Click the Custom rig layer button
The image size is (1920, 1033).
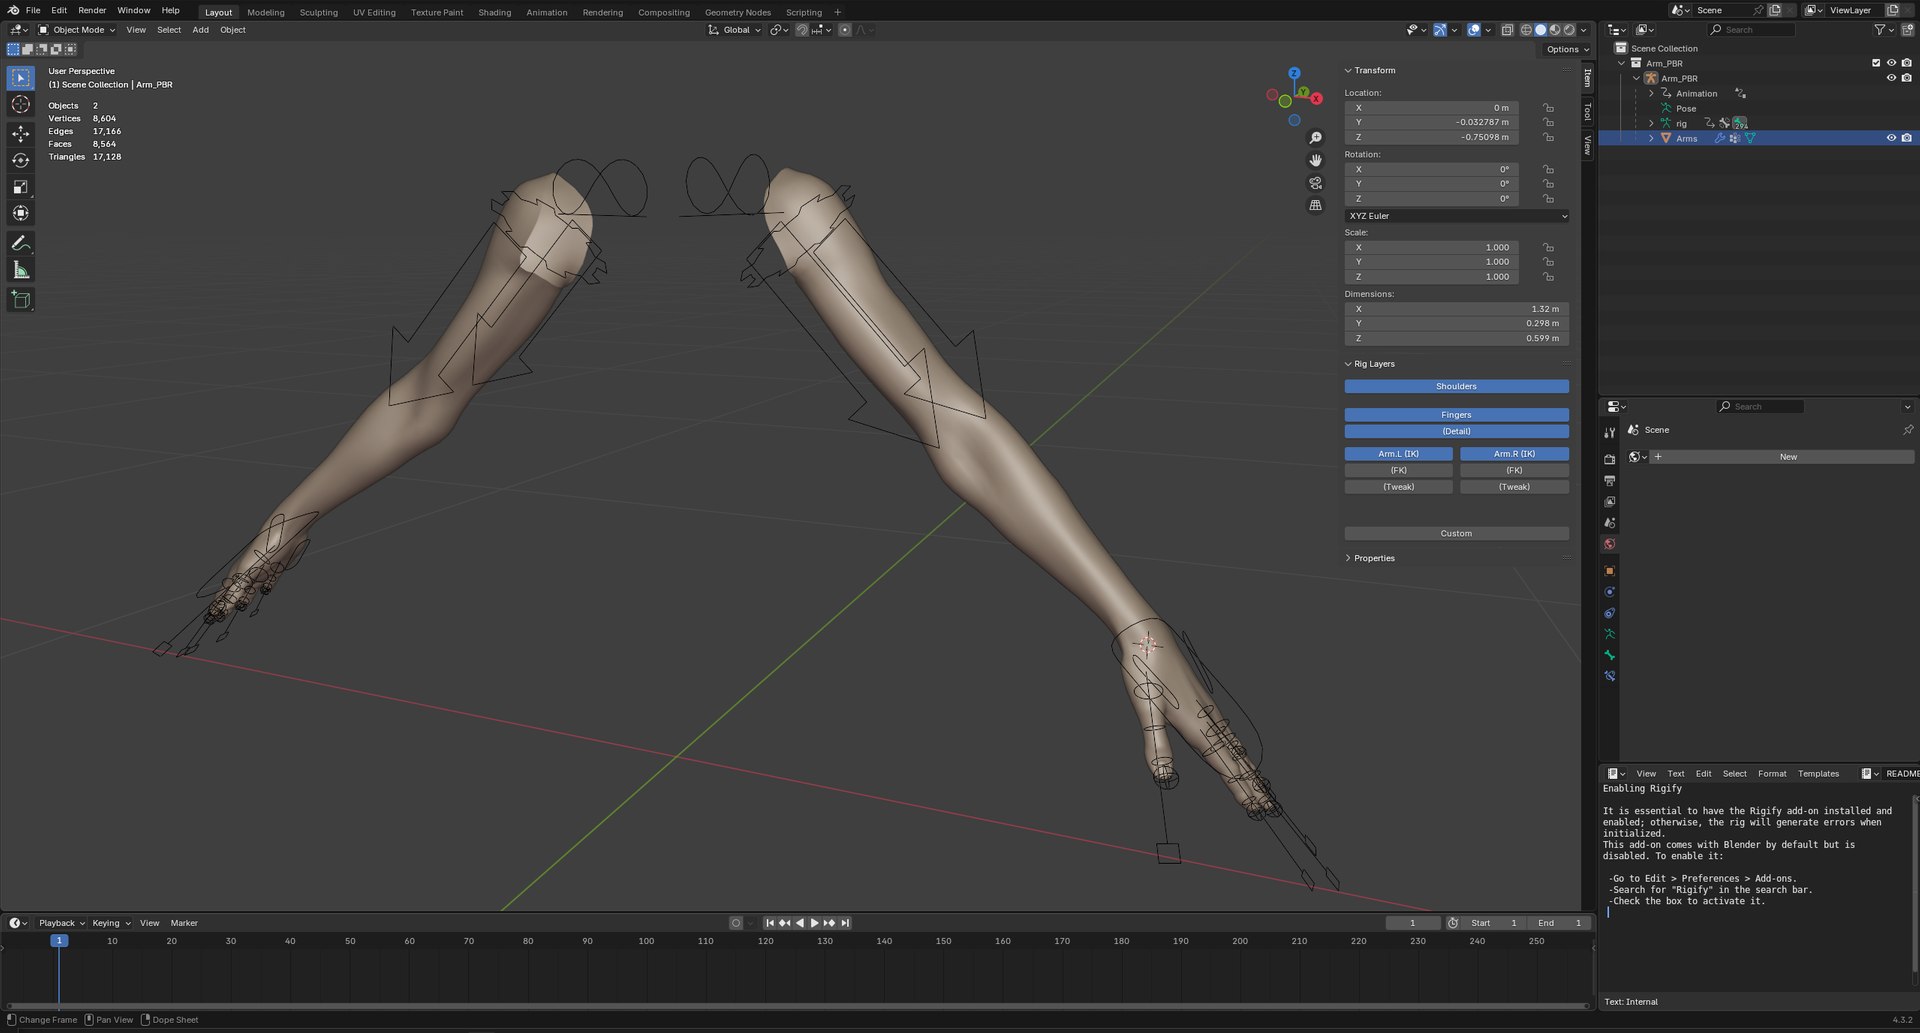click(1456, 534)
